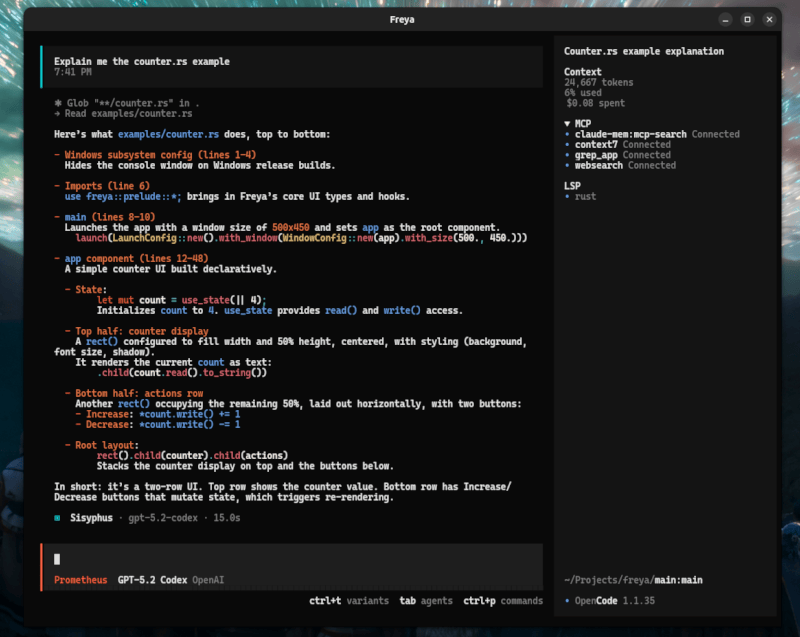Click the user message 'Explain me the counter.rs example'
800x637 pixels.
click(141, 61)
